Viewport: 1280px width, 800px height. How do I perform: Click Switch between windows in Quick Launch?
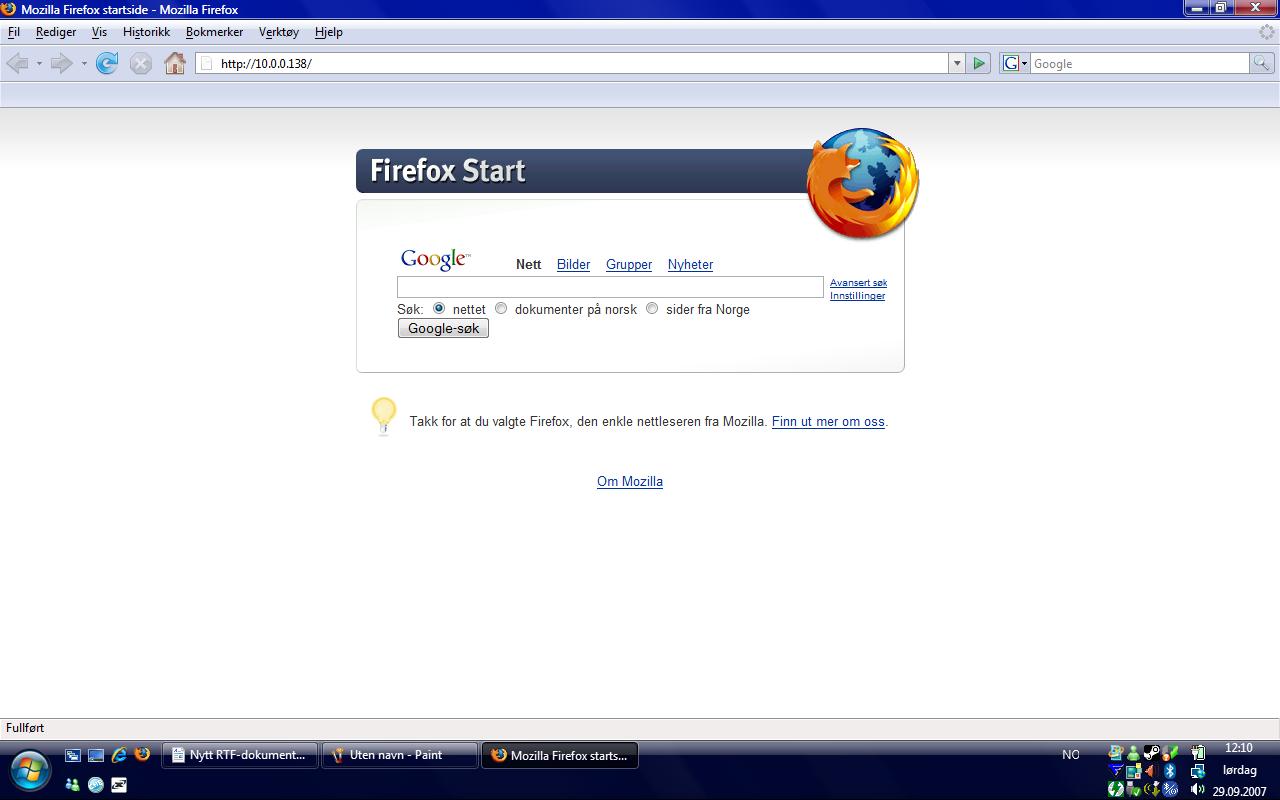[x=73, y=755]
